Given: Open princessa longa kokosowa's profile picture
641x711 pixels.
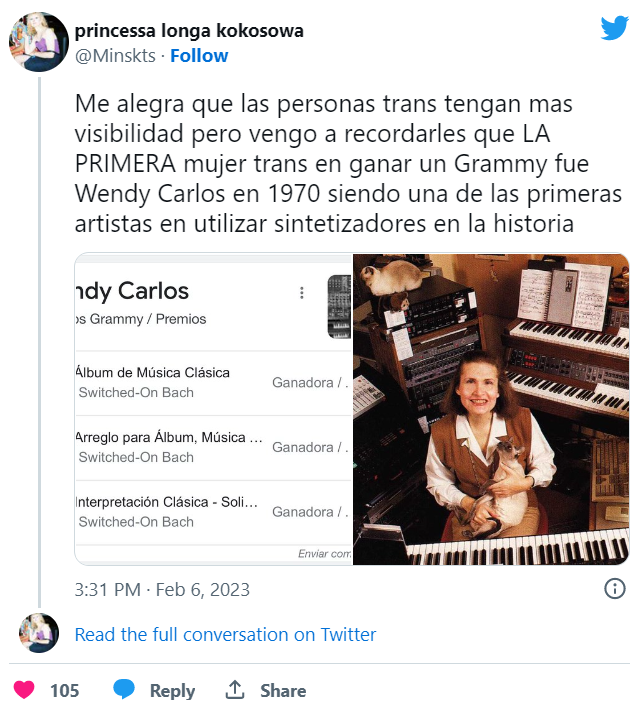Looking at the screenshot, I should click(38, 43).
